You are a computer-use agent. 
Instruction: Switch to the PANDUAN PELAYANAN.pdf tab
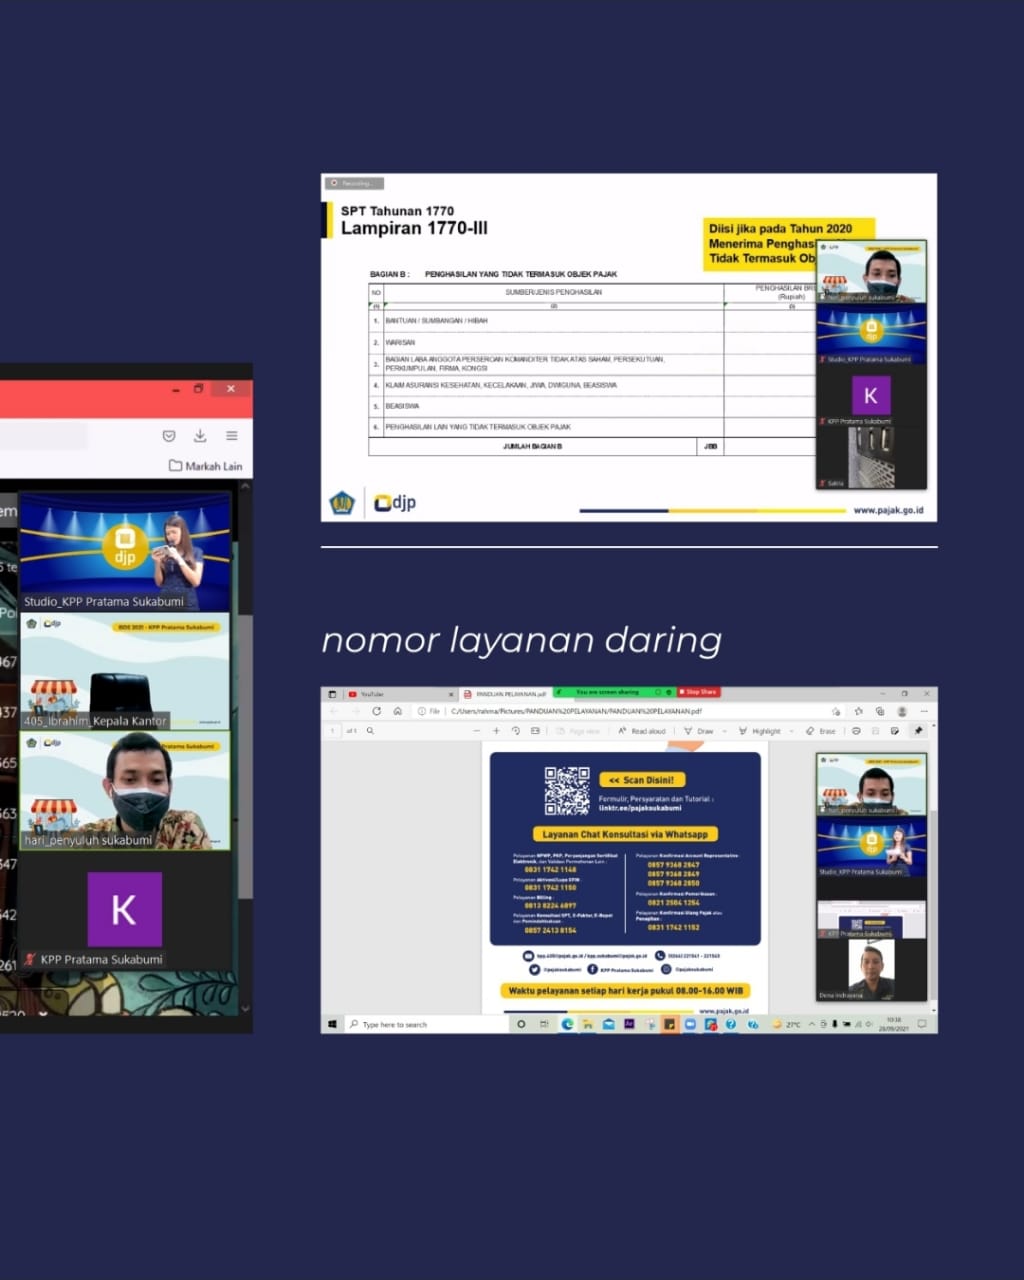[x=508, y=694]
